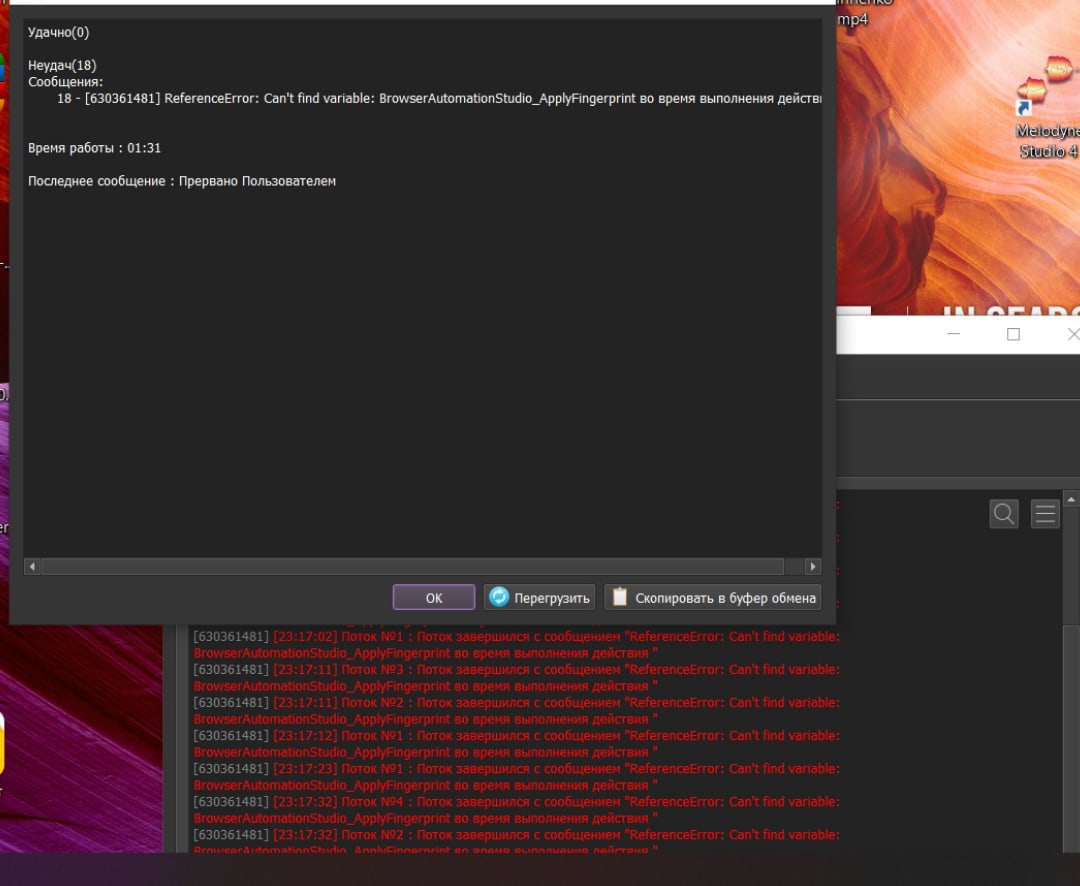Close the background application window

tap(1072, 334)
